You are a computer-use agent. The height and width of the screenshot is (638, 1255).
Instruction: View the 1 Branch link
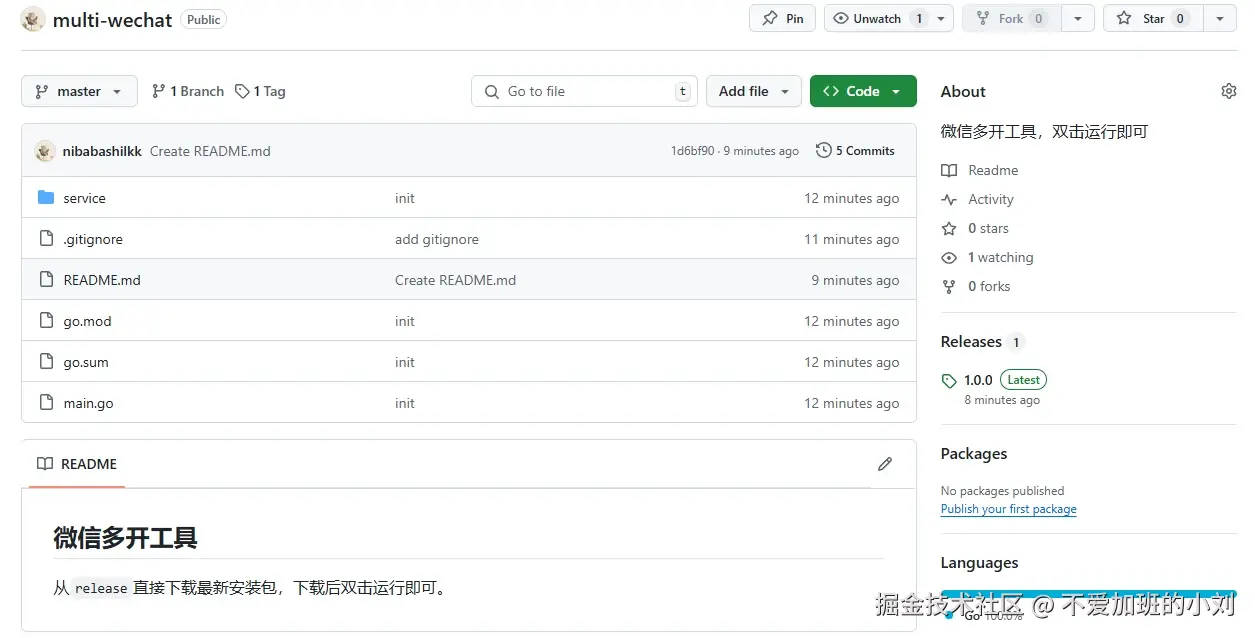188,91
